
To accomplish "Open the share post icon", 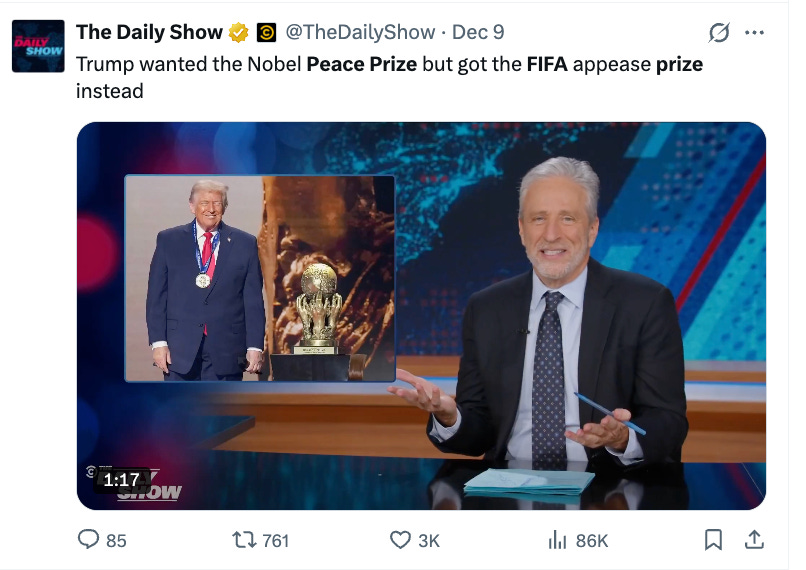I will pyautogui.click(x=754, y=540).
